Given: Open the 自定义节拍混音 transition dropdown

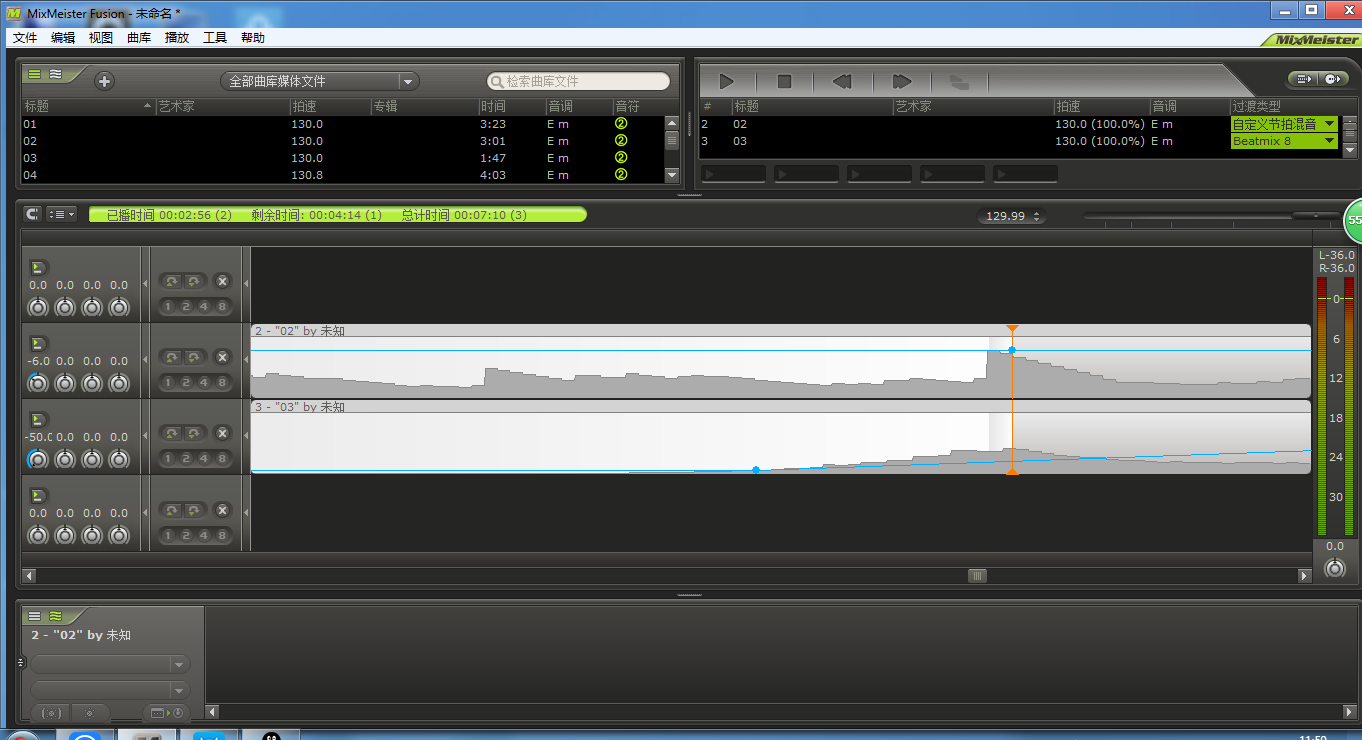Looking at the screenshot, I should coord(1284,124).
